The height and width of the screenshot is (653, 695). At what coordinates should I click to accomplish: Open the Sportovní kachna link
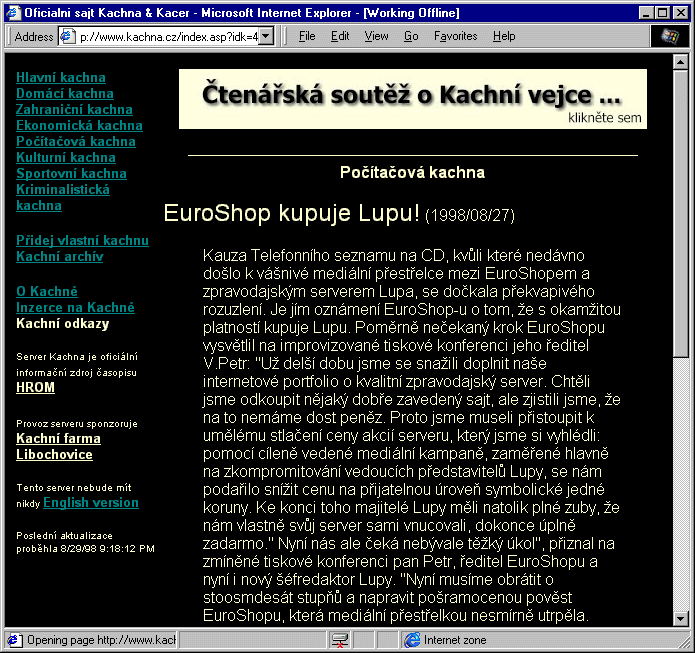(71, 173)
